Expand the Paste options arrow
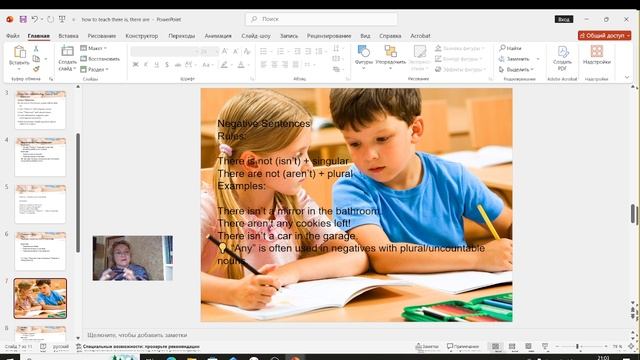 [x=19, y=69]
